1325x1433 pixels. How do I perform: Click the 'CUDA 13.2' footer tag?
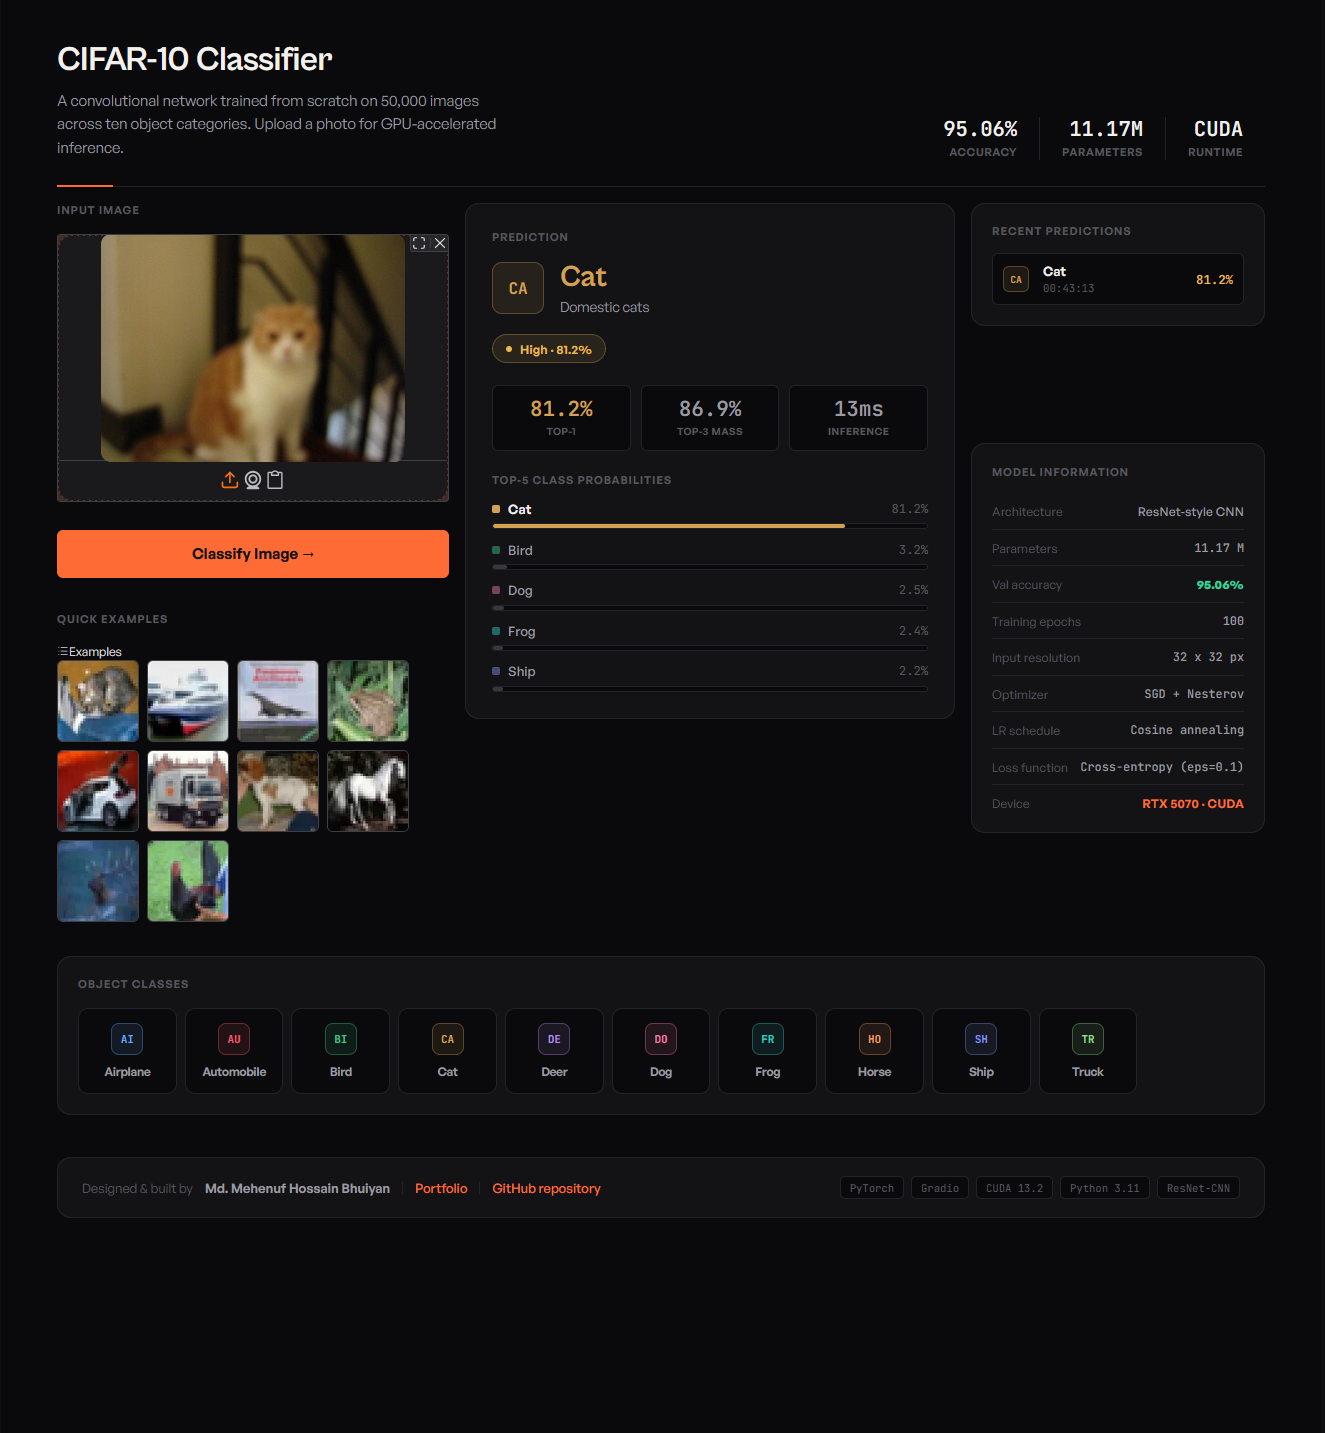(1014, 1188)
